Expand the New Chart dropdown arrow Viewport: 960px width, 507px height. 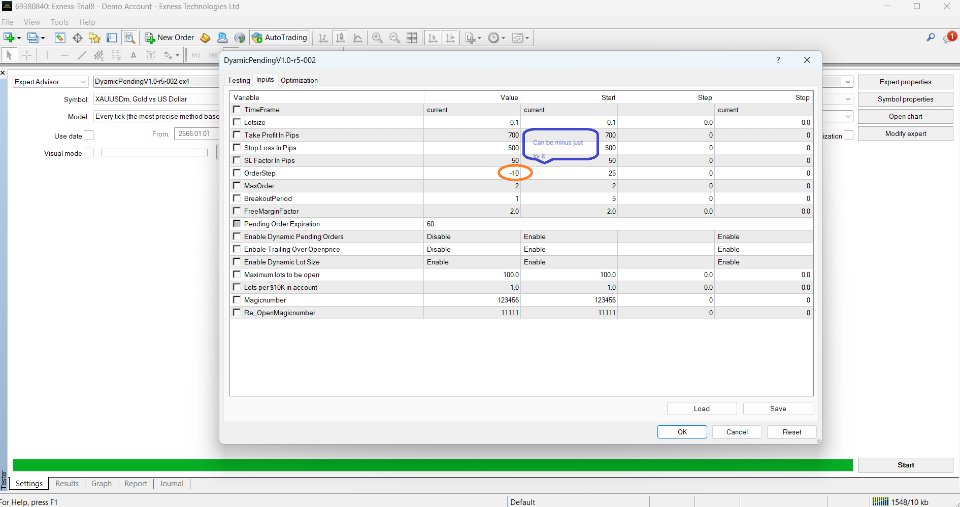click(19, 38)
